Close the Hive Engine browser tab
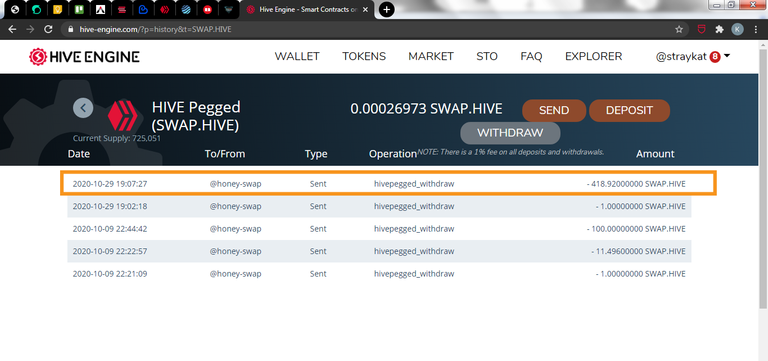Screen dimensions: 768x361 click(x=365, y=9)
